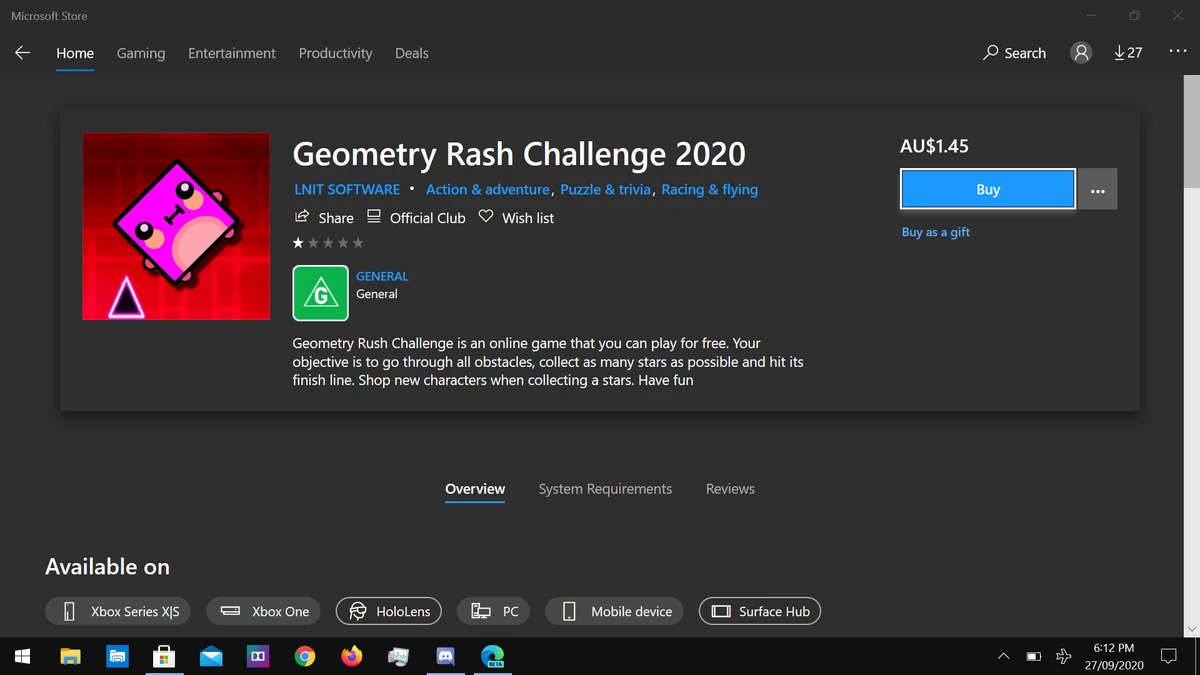The height and width of the screenshot is (675, 1200).
Task: Click the Buy as a gift link
Action: 935,232
